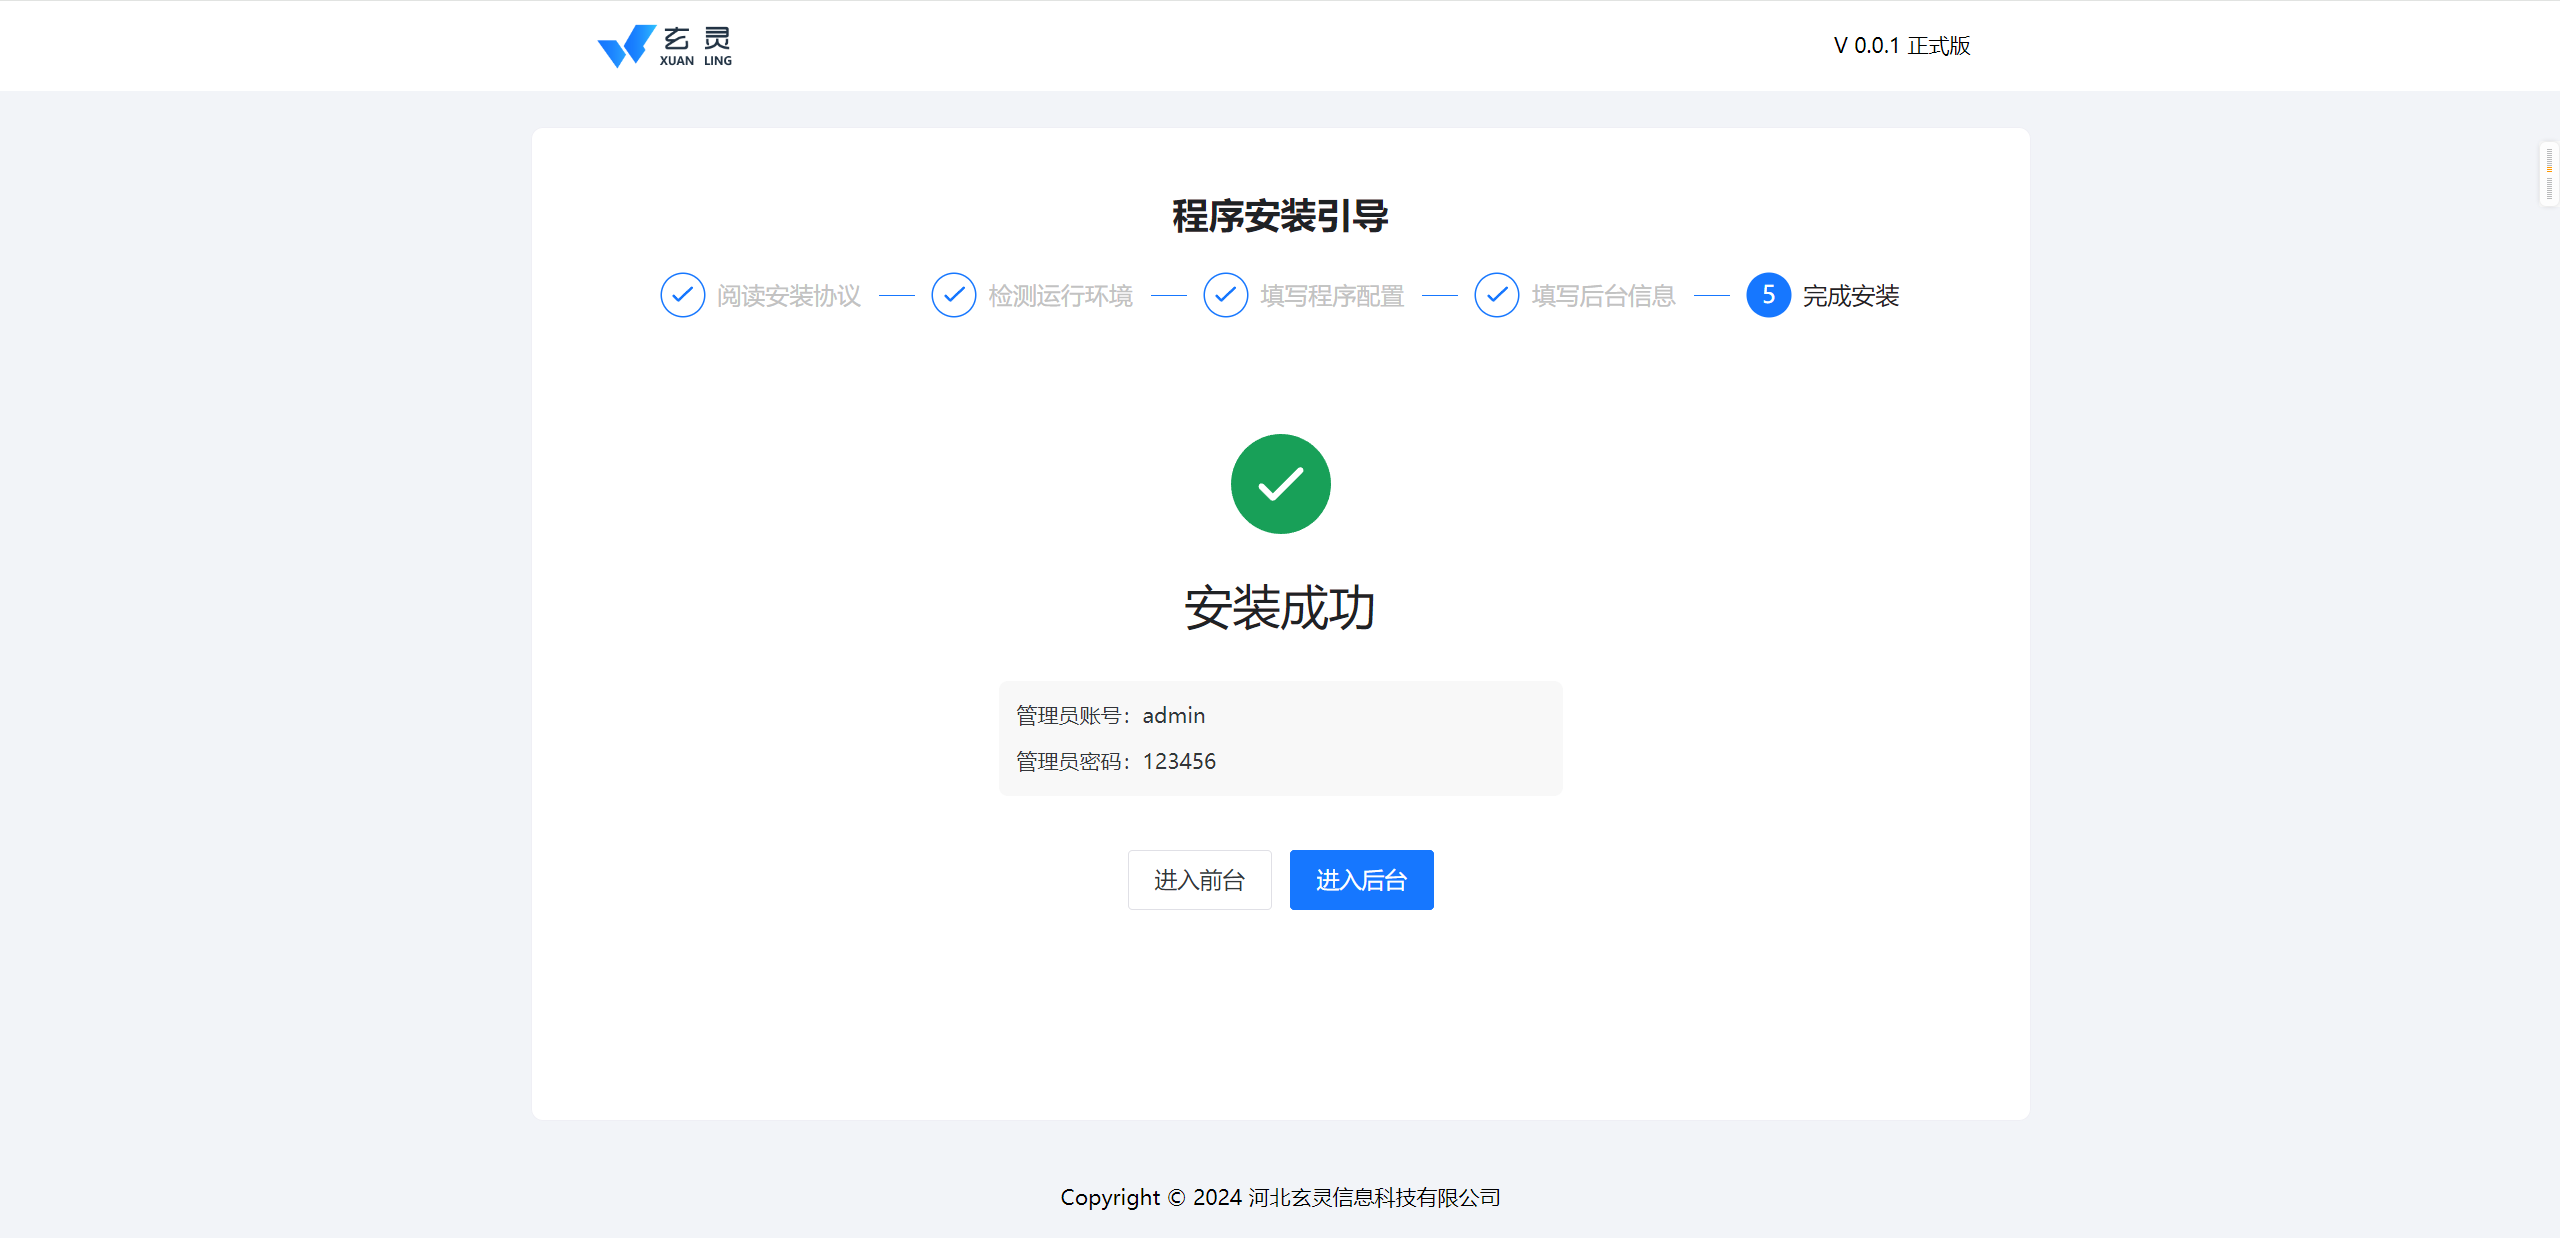Select the 阅读安装协议 step label

point(789,296)
